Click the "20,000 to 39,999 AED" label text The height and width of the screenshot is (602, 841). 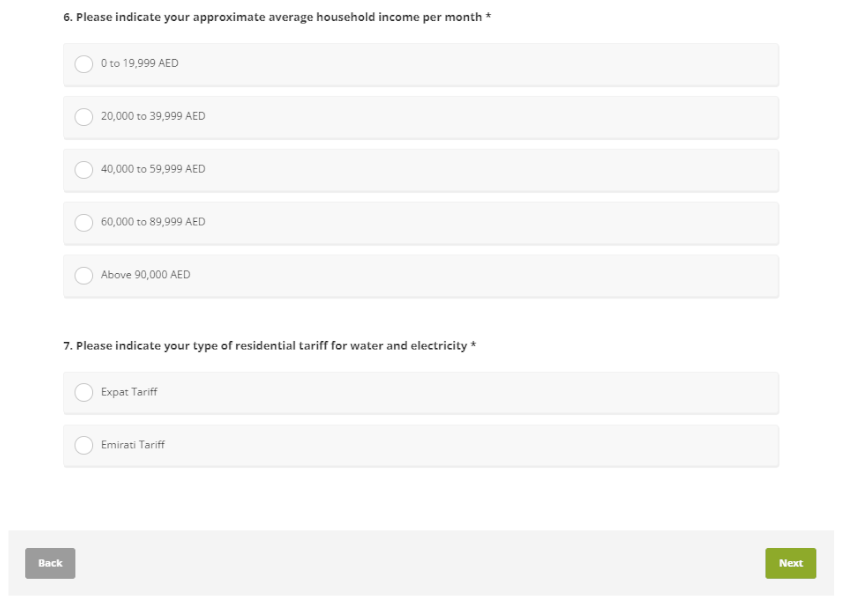coord(153,116)
